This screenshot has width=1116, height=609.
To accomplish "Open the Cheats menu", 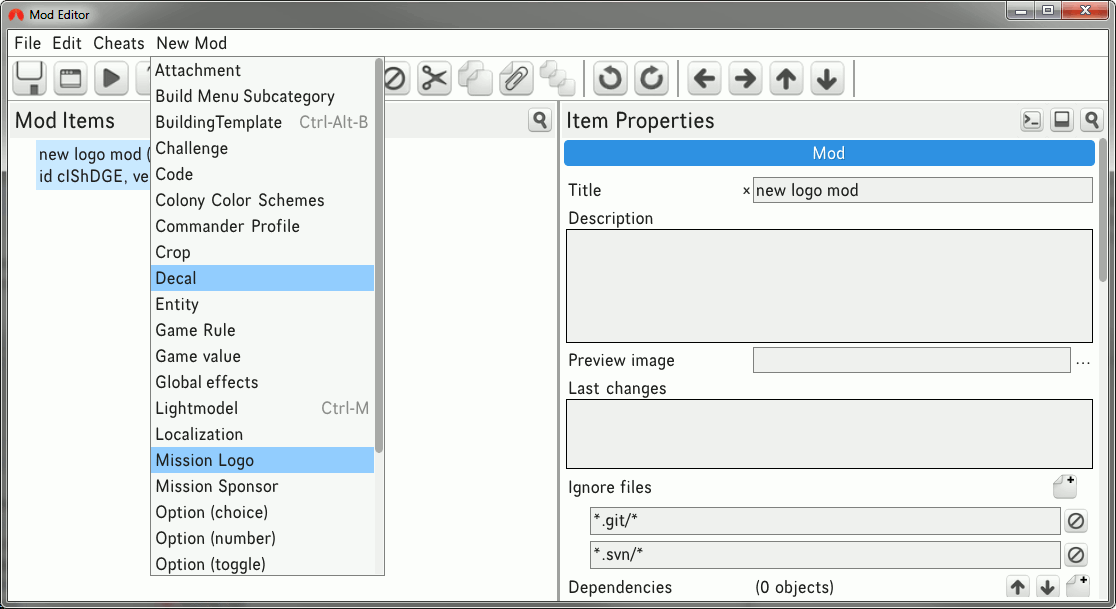I will [x=119, y=43].
